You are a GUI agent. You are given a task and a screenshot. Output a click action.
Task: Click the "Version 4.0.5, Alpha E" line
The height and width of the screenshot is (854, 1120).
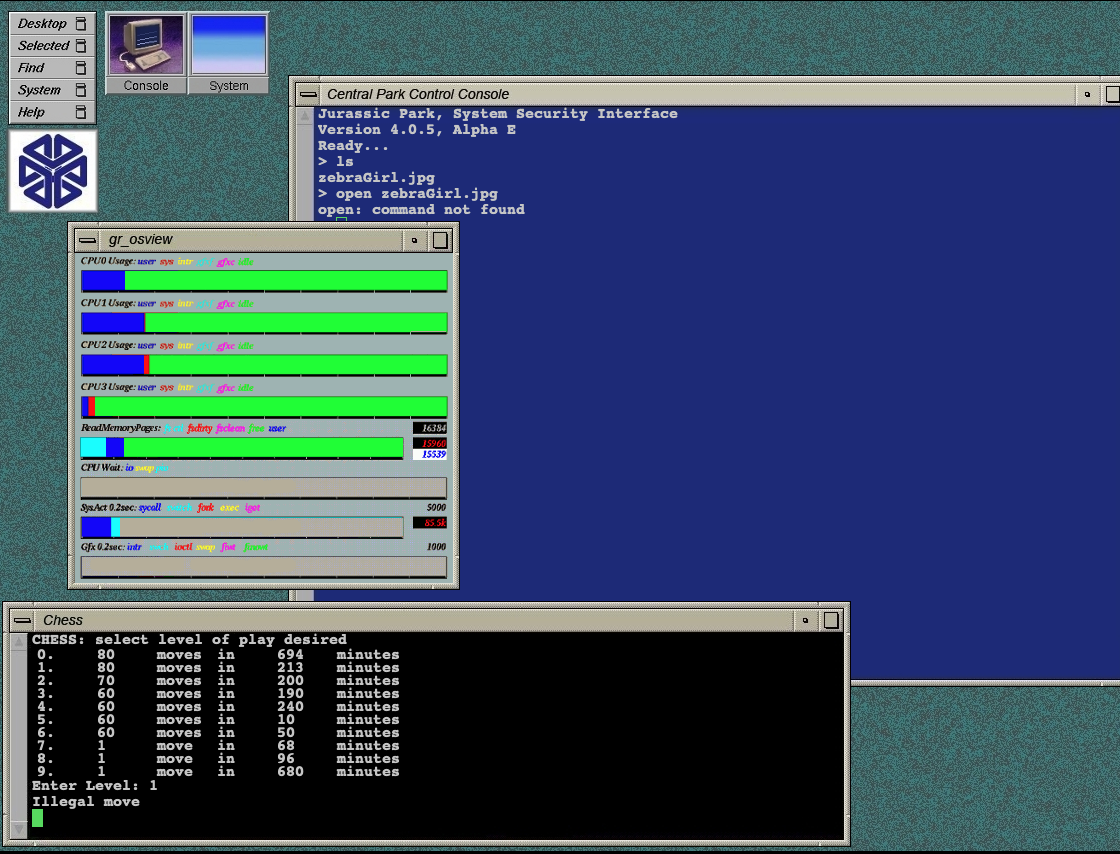coord(416,130)
